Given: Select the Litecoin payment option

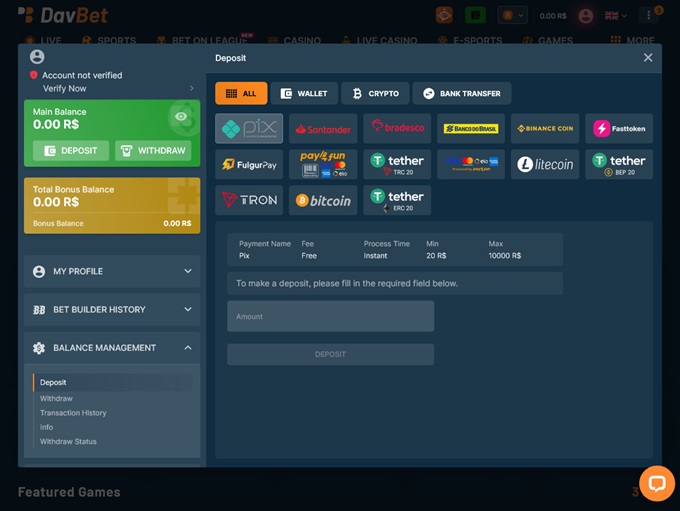Looking at the screenshot, I should point(545,164).
